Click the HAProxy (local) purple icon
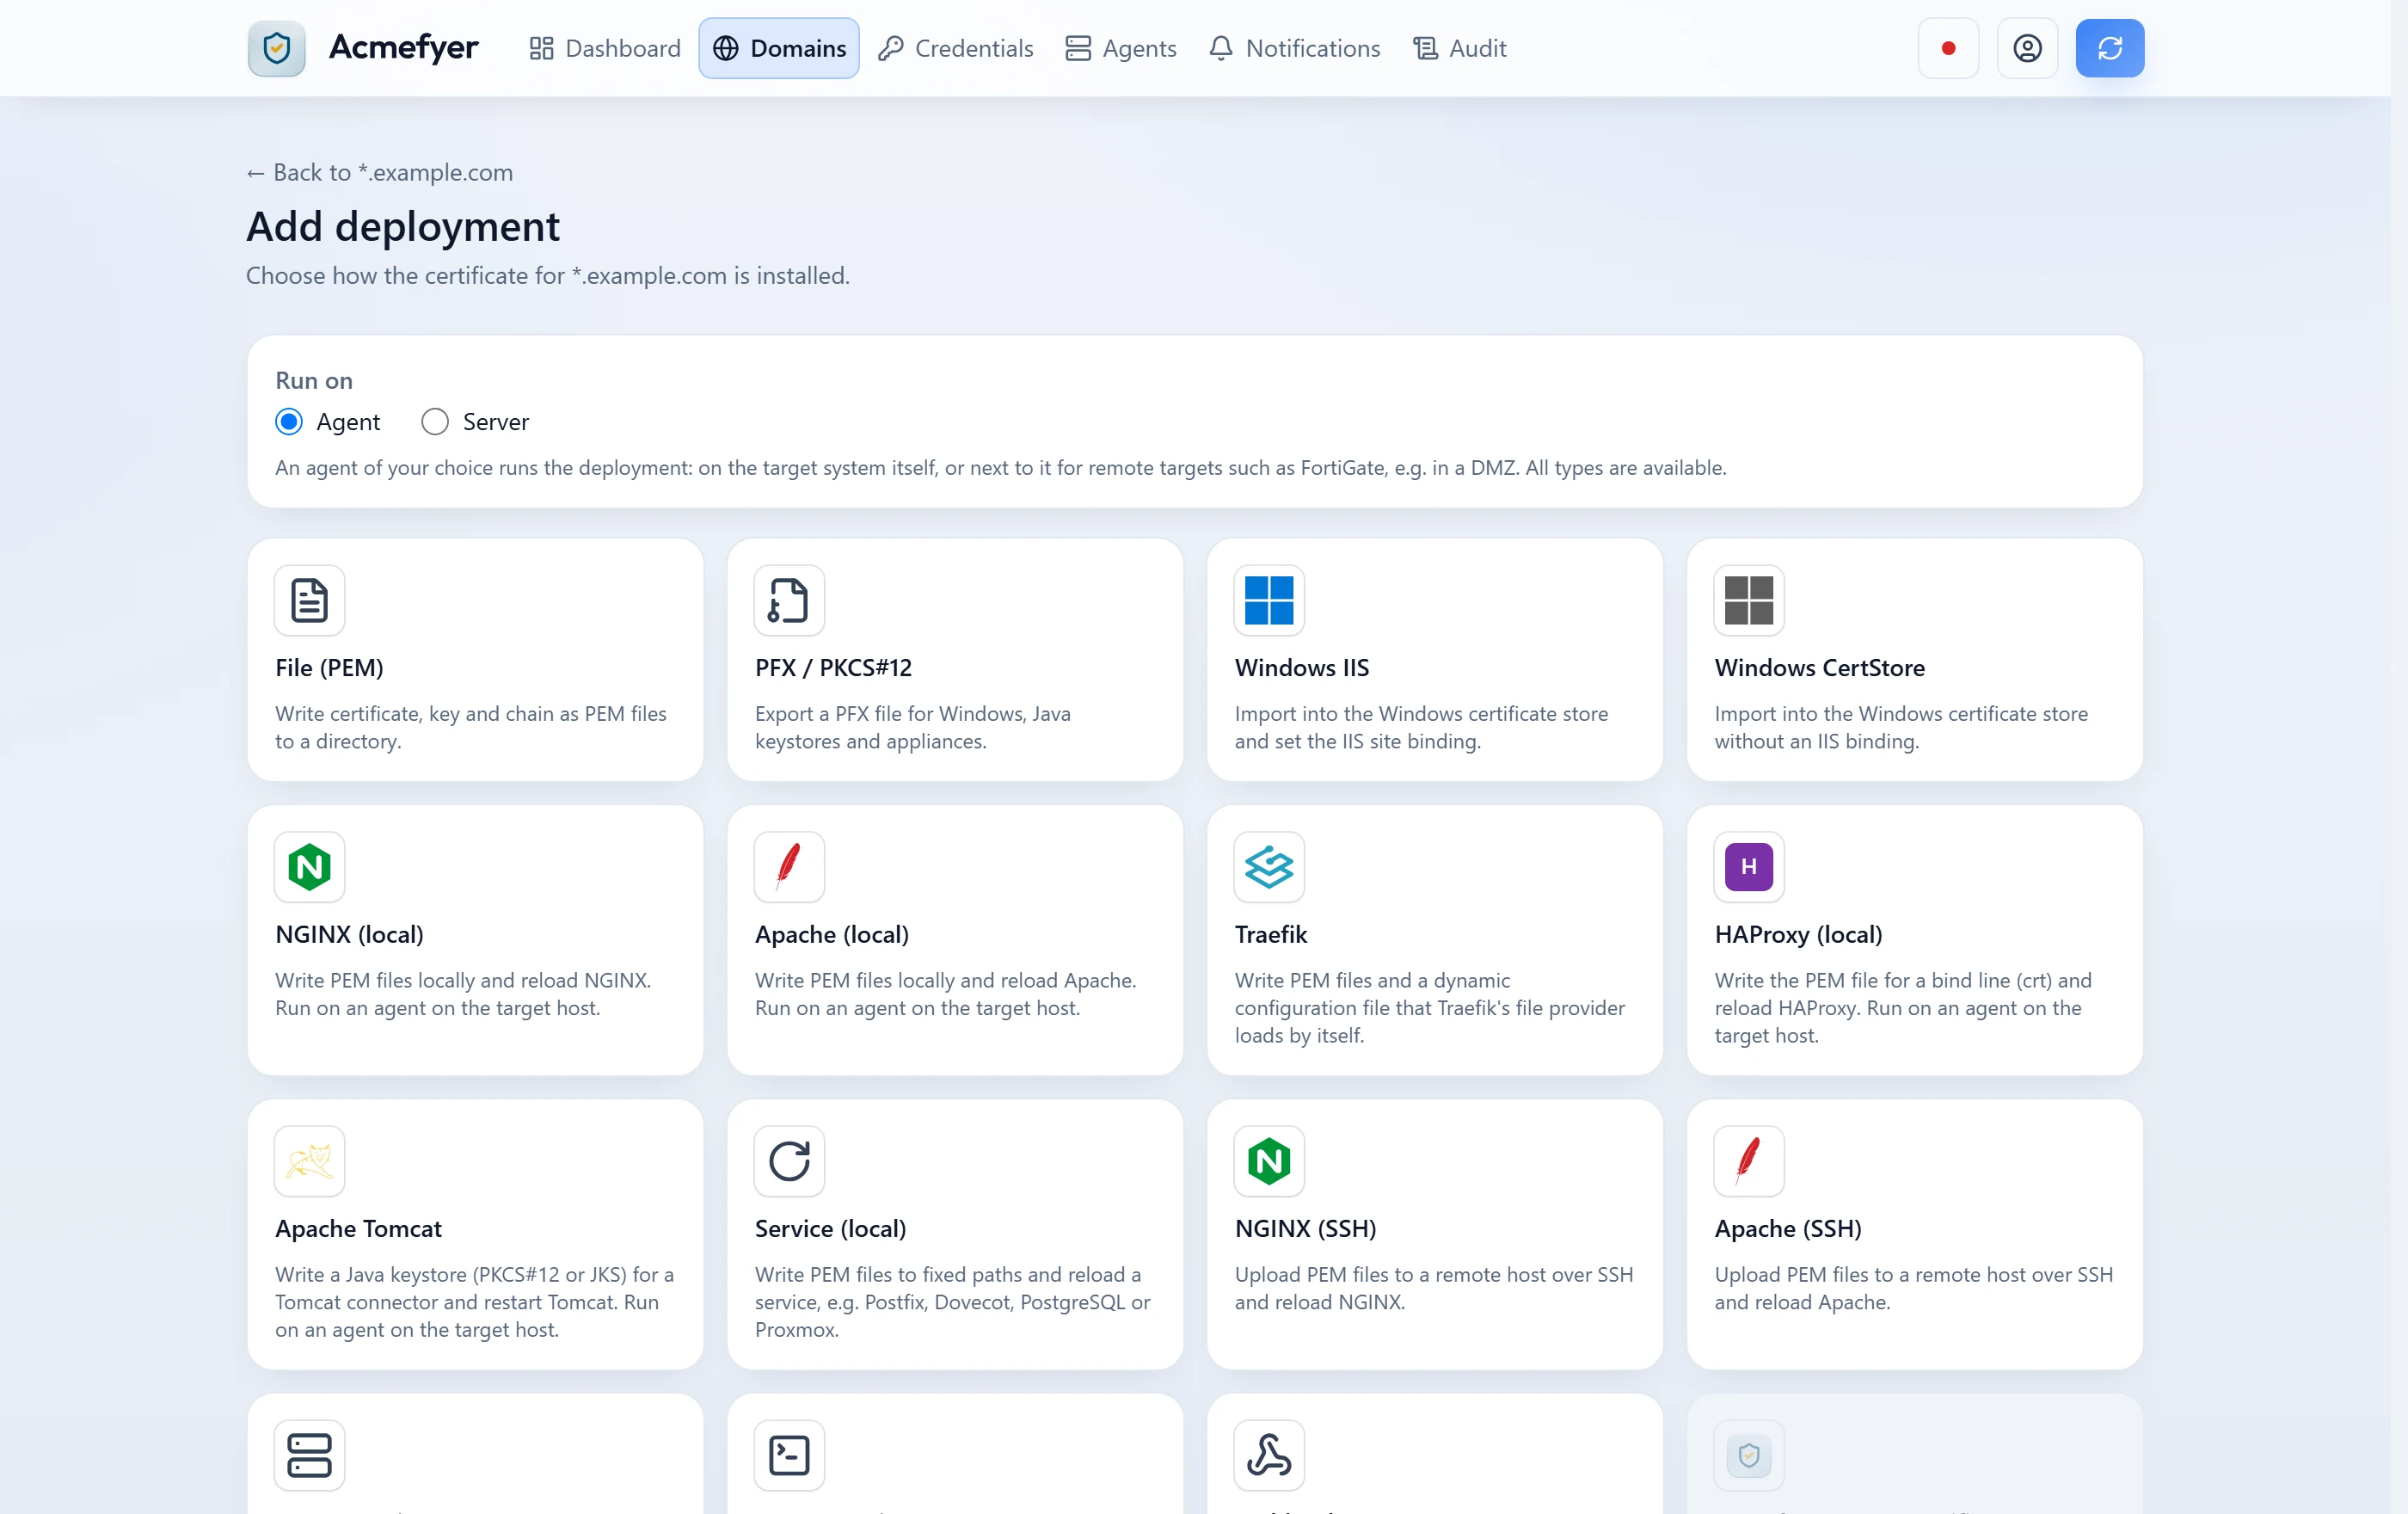This screenshot has width=2408, height=1514. [x=1749, y=867]
